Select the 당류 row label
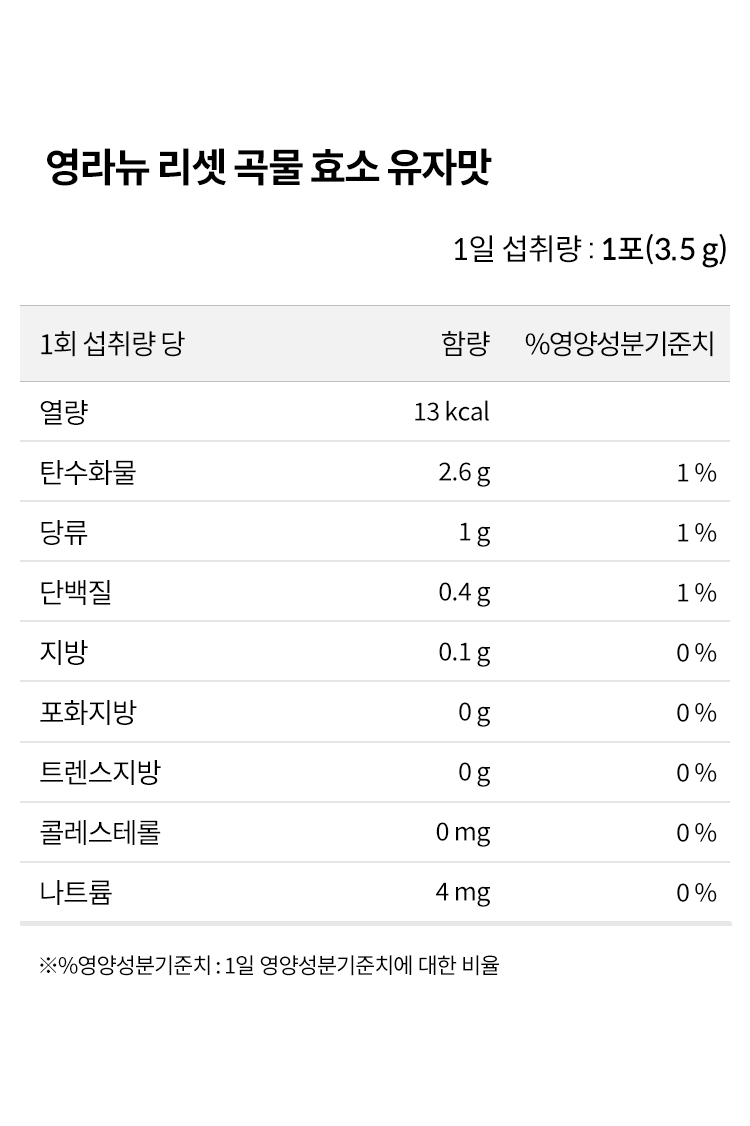 pyautogui.click(x=64, y=533)
